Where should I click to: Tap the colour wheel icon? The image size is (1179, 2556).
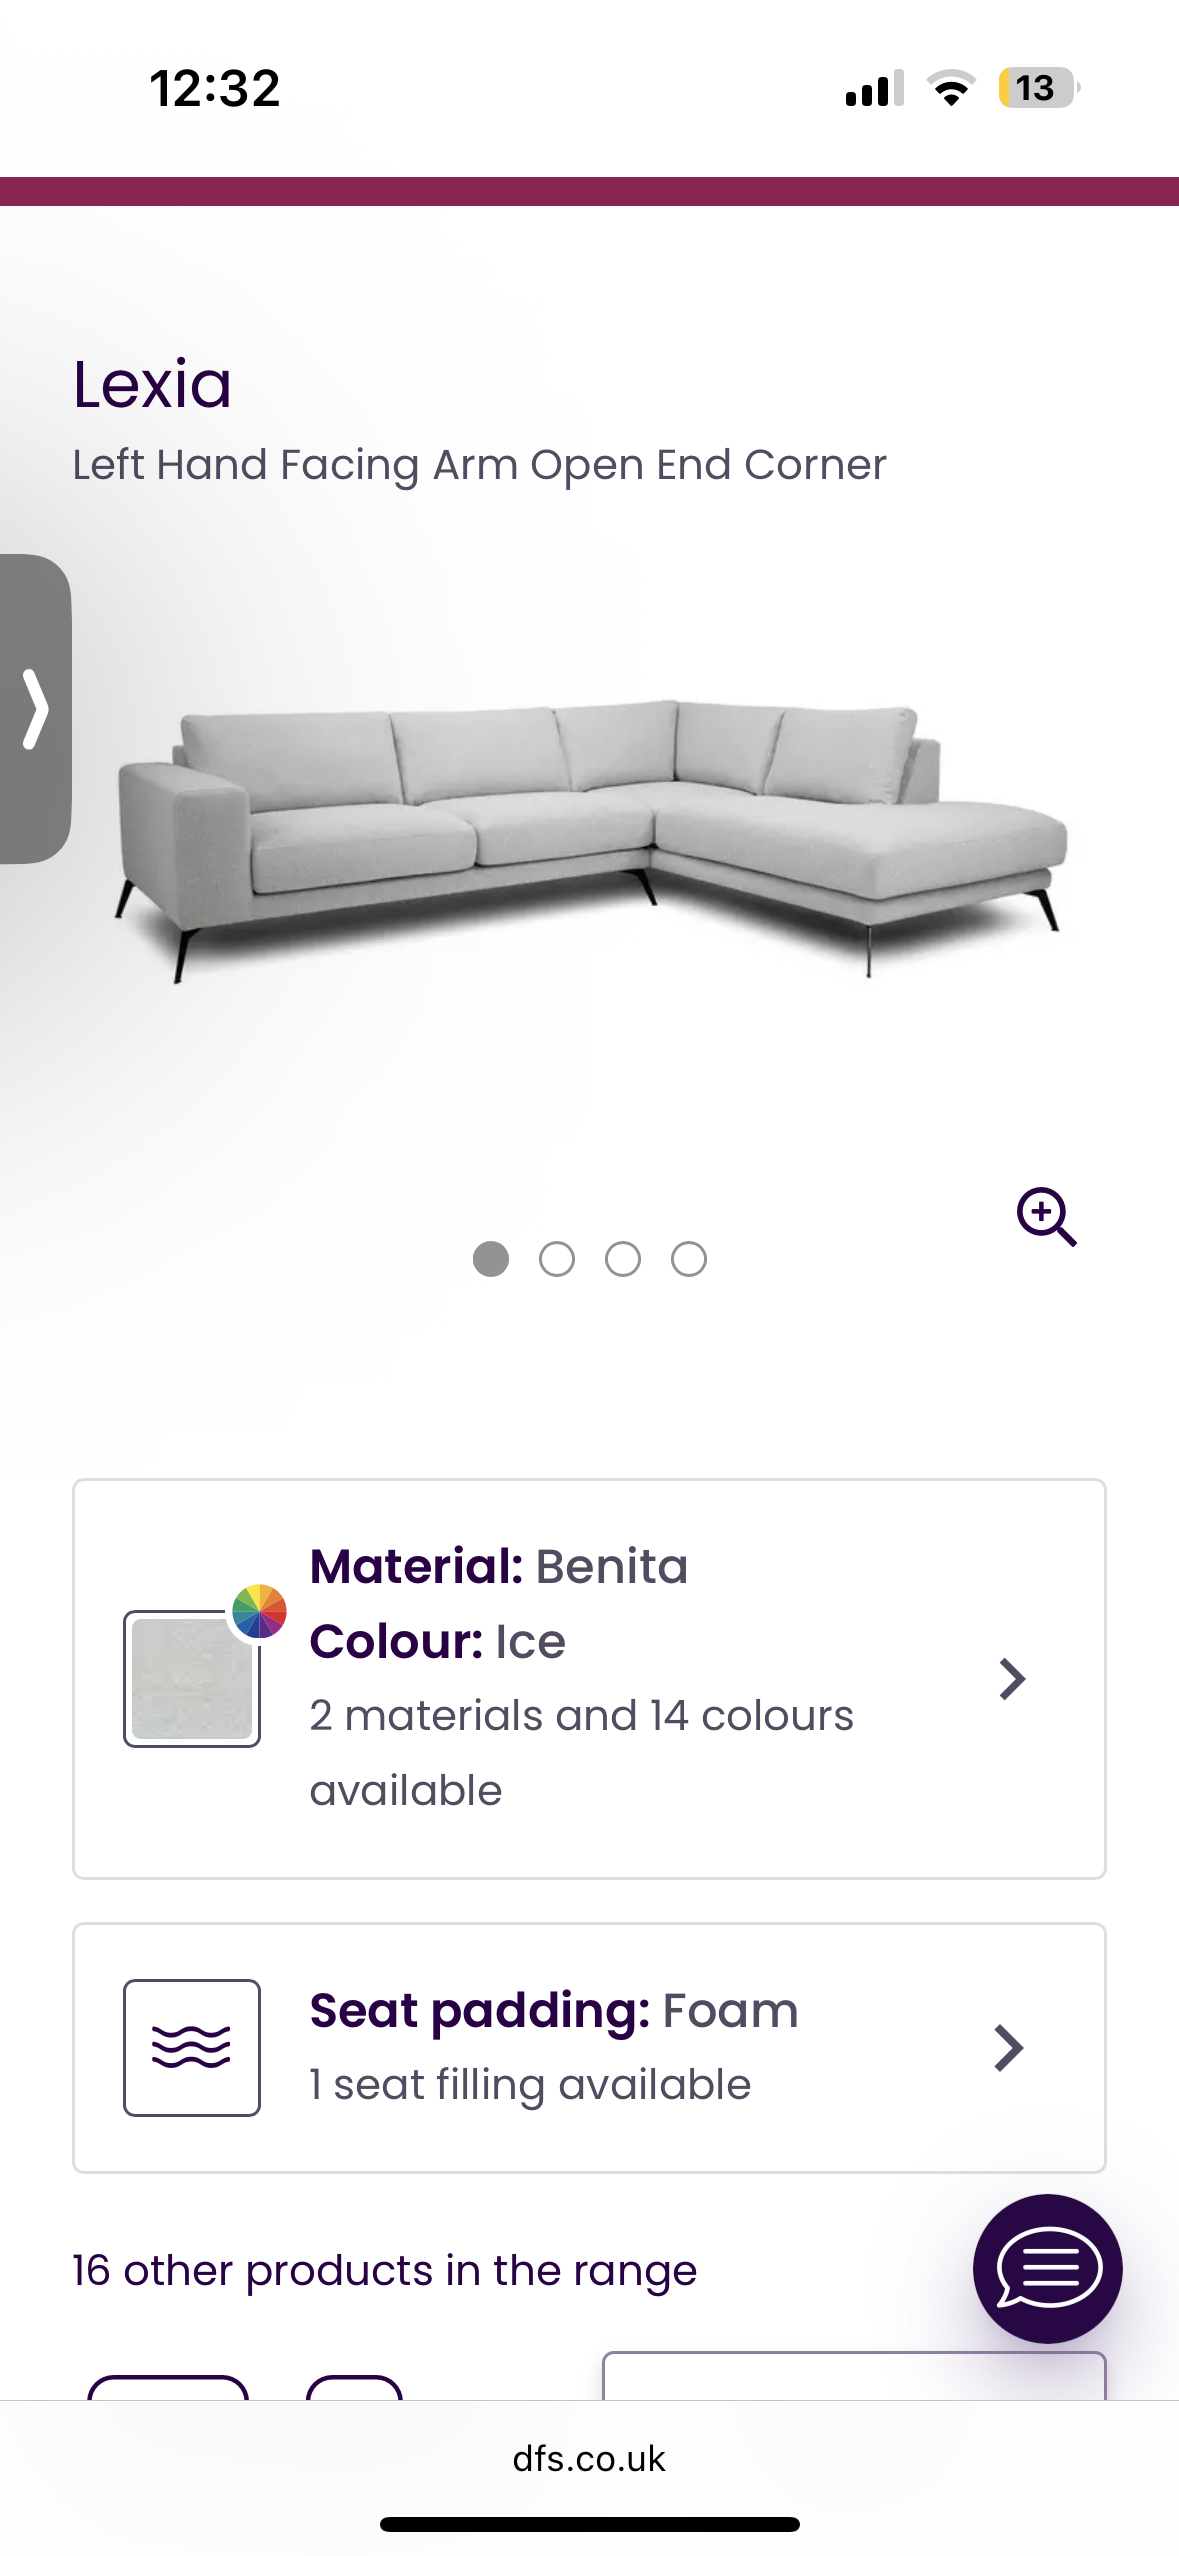(x=259, y=1611)
